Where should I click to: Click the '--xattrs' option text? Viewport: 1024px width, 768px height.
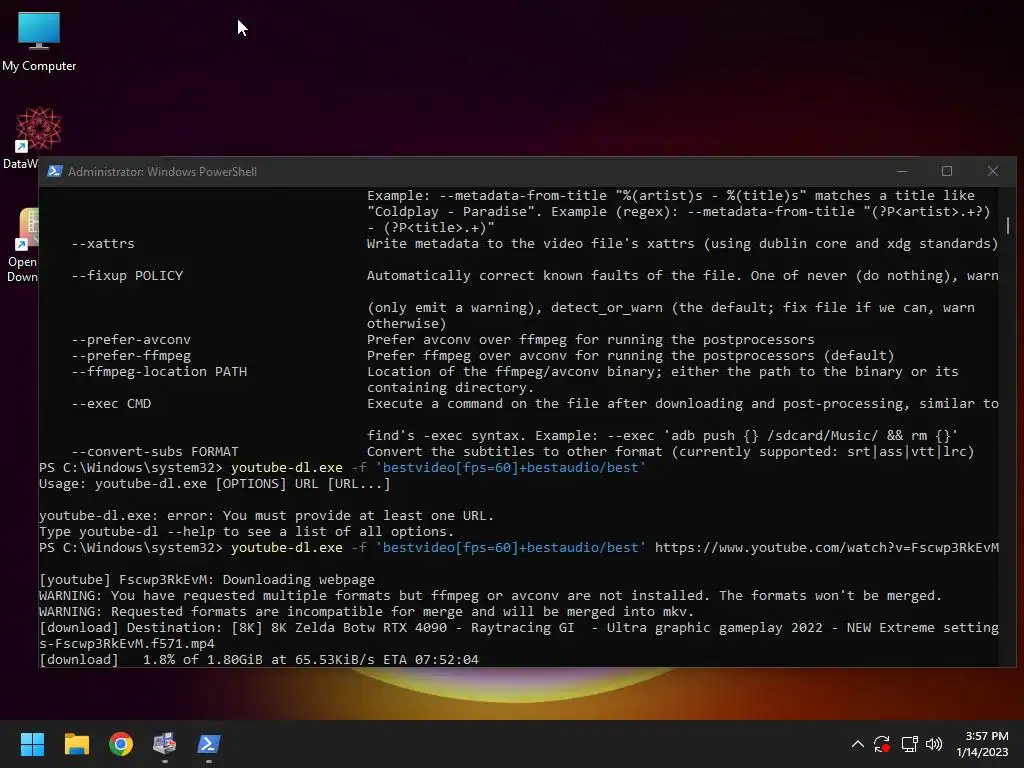[x=103, y=244]
